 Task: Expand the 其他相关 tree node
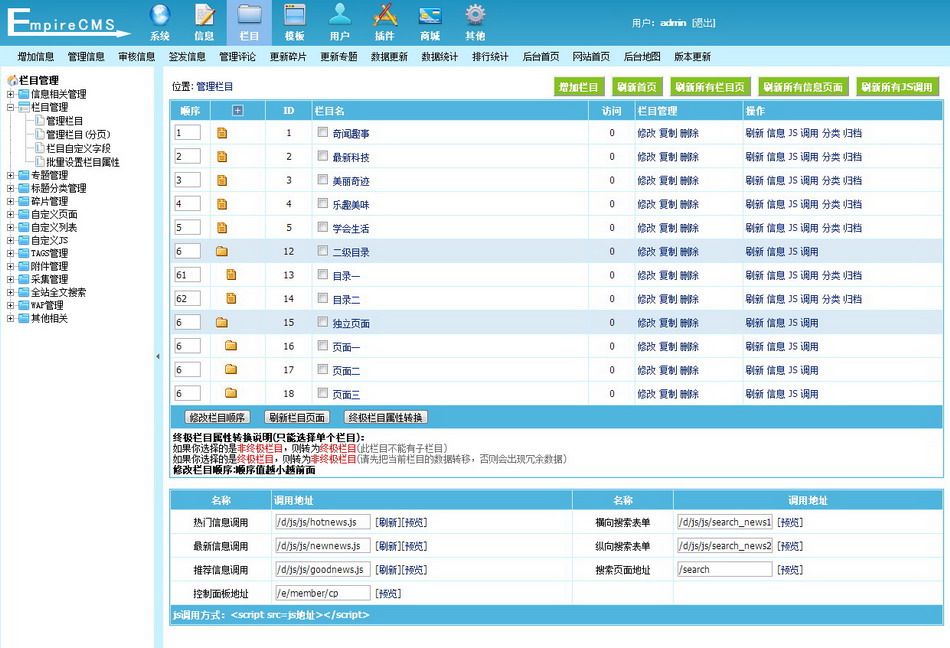click(x=10, y=319)
